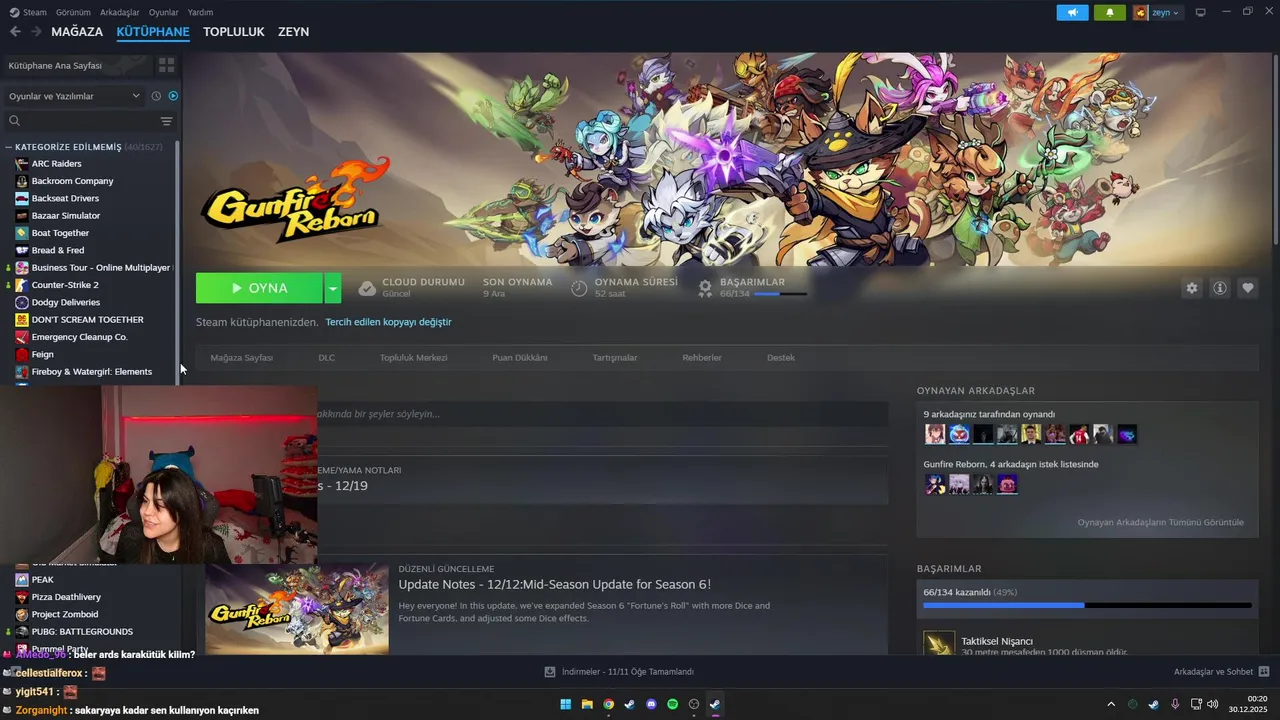Open the Rehberler tab

[702, 358]
